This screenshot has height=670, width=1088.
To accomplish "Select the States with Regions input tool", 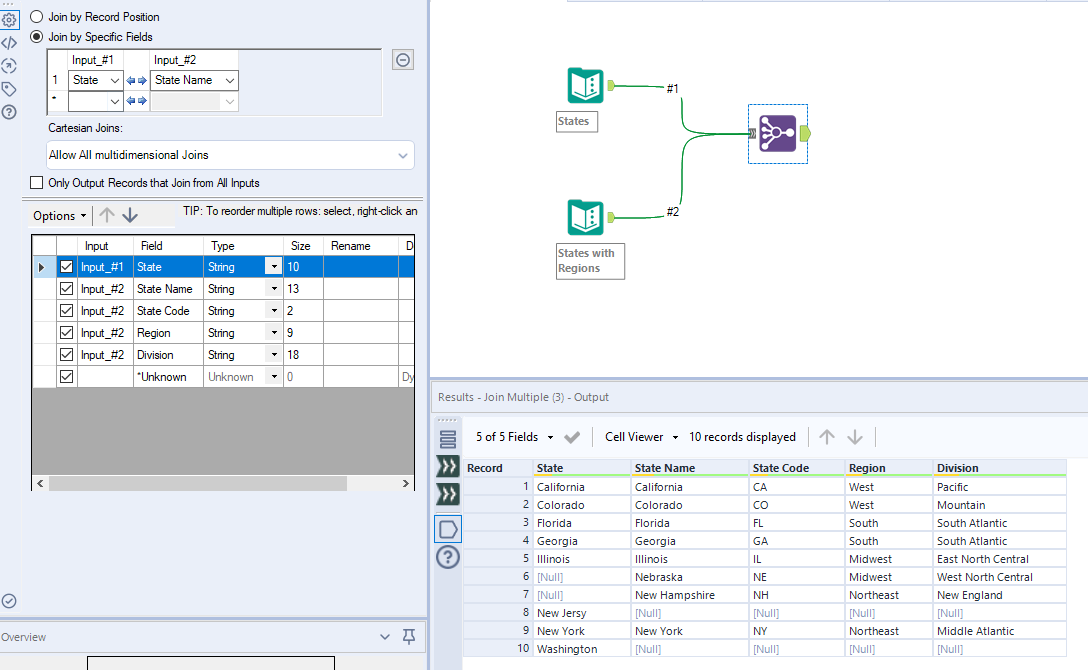I will coord(585,217).
